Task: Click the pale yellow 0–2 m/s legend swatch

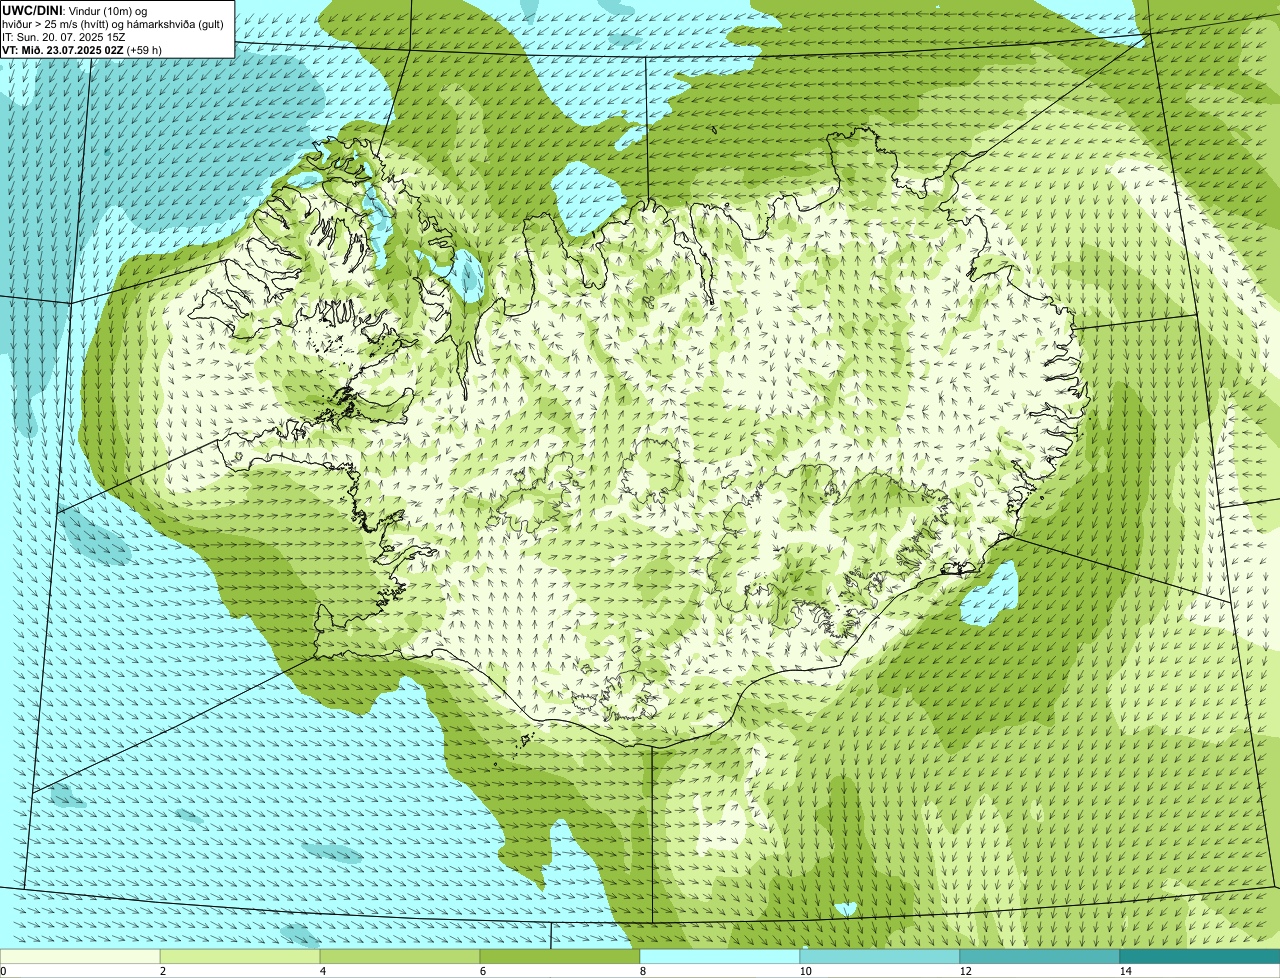Action: [x=80, y=956]
